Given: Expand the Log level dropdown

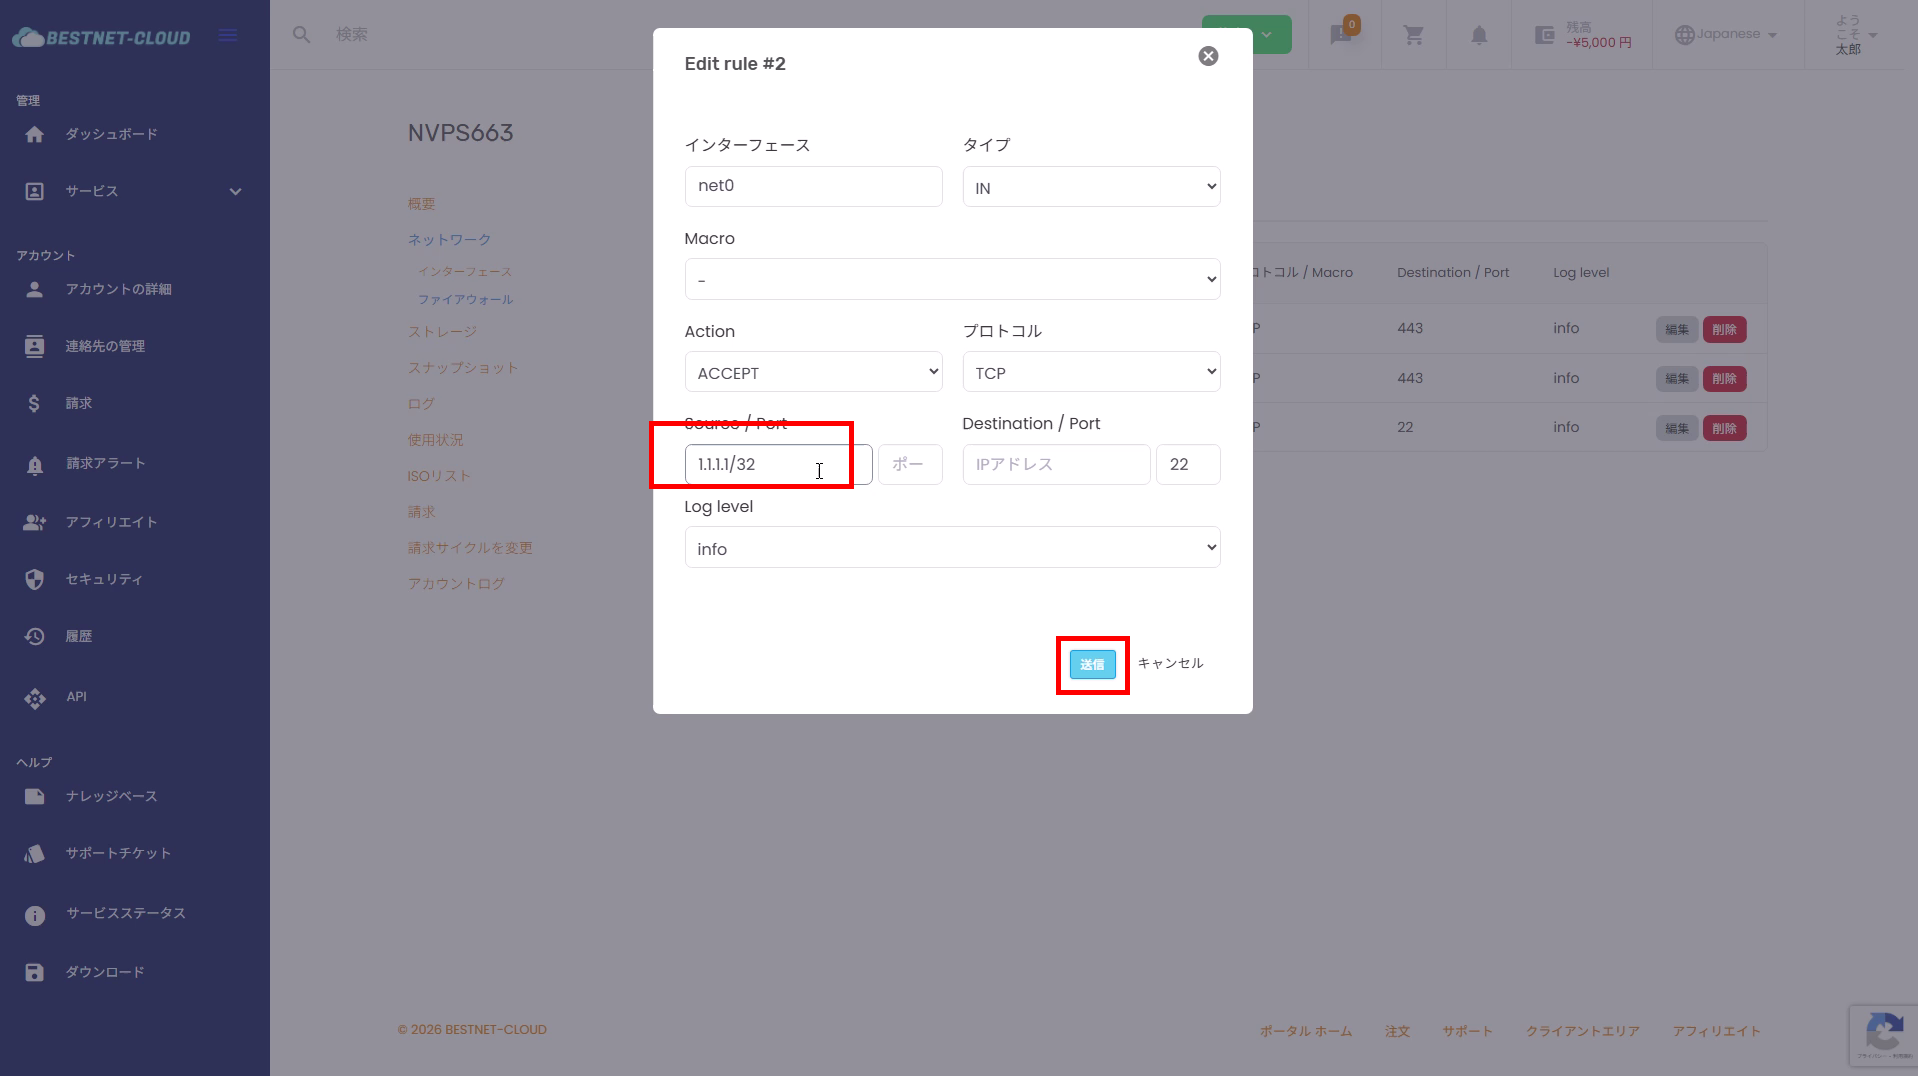Looking at the screenshot, I should 952,548.
